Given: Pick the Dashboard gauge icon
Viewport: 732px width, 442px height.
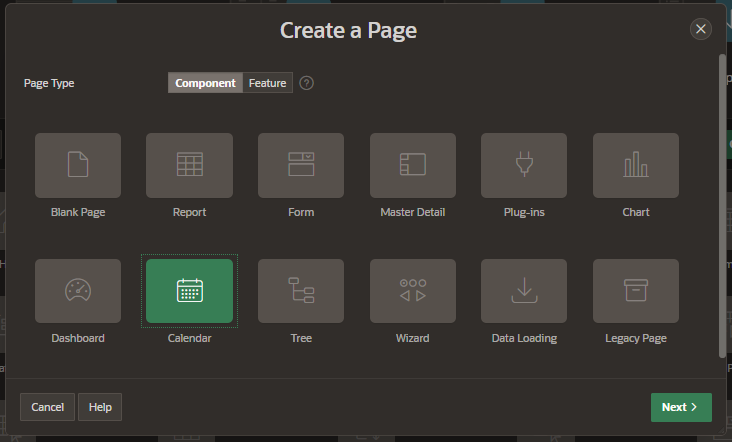Looking at the screenshot, I should tap(78, 291).
